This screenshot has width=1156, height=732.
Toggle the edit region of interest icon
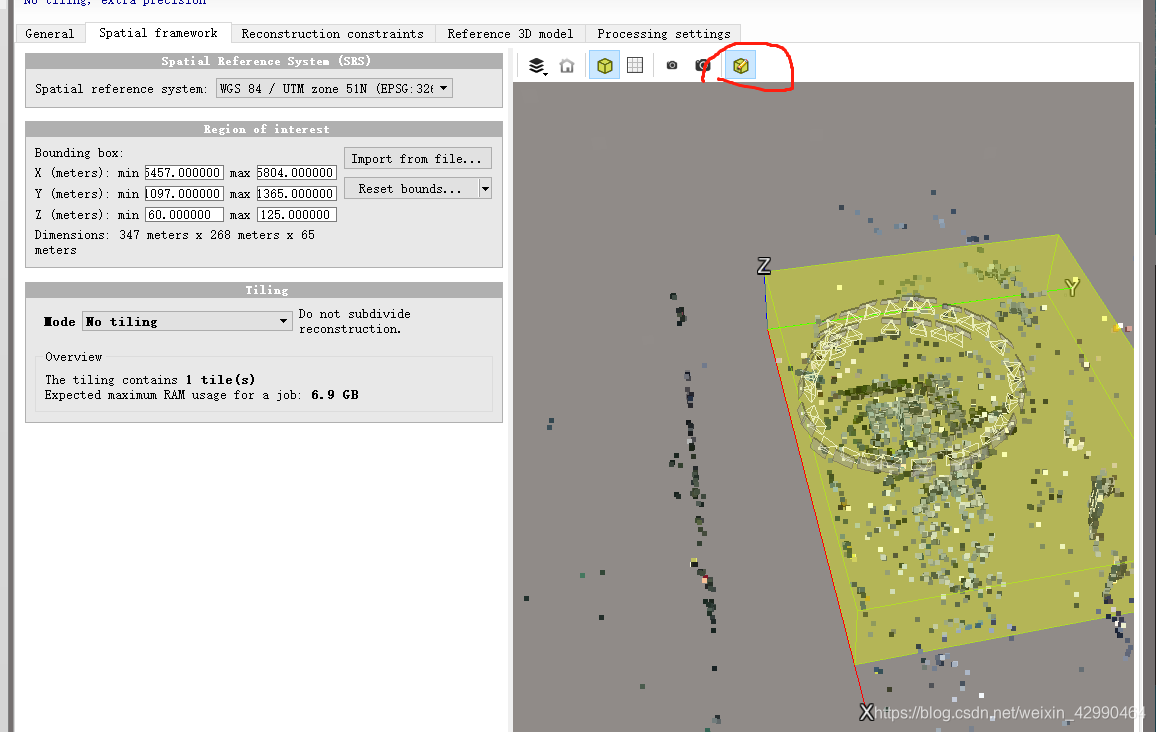tap(741, 66)
